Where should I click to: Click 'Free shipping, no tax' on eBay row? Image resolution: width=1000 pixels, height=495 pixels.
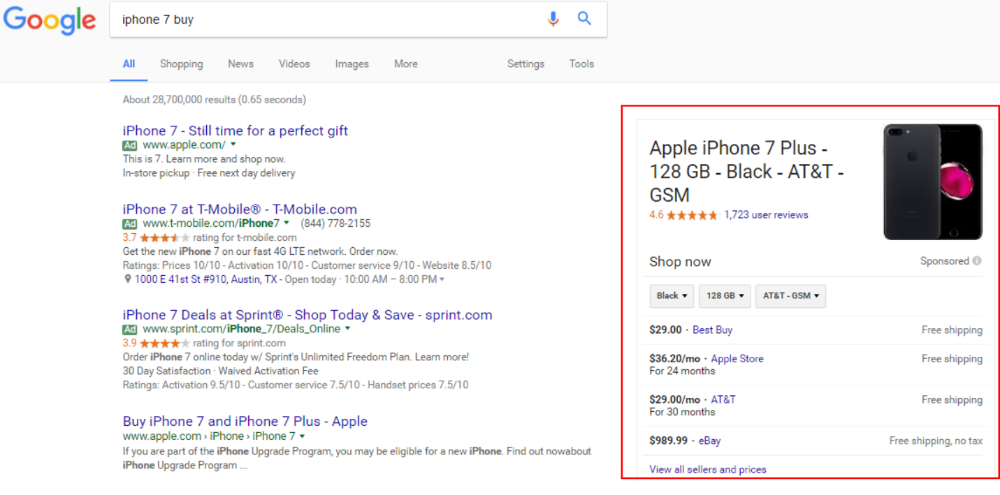pyautogui.click(x=936, y=440)
